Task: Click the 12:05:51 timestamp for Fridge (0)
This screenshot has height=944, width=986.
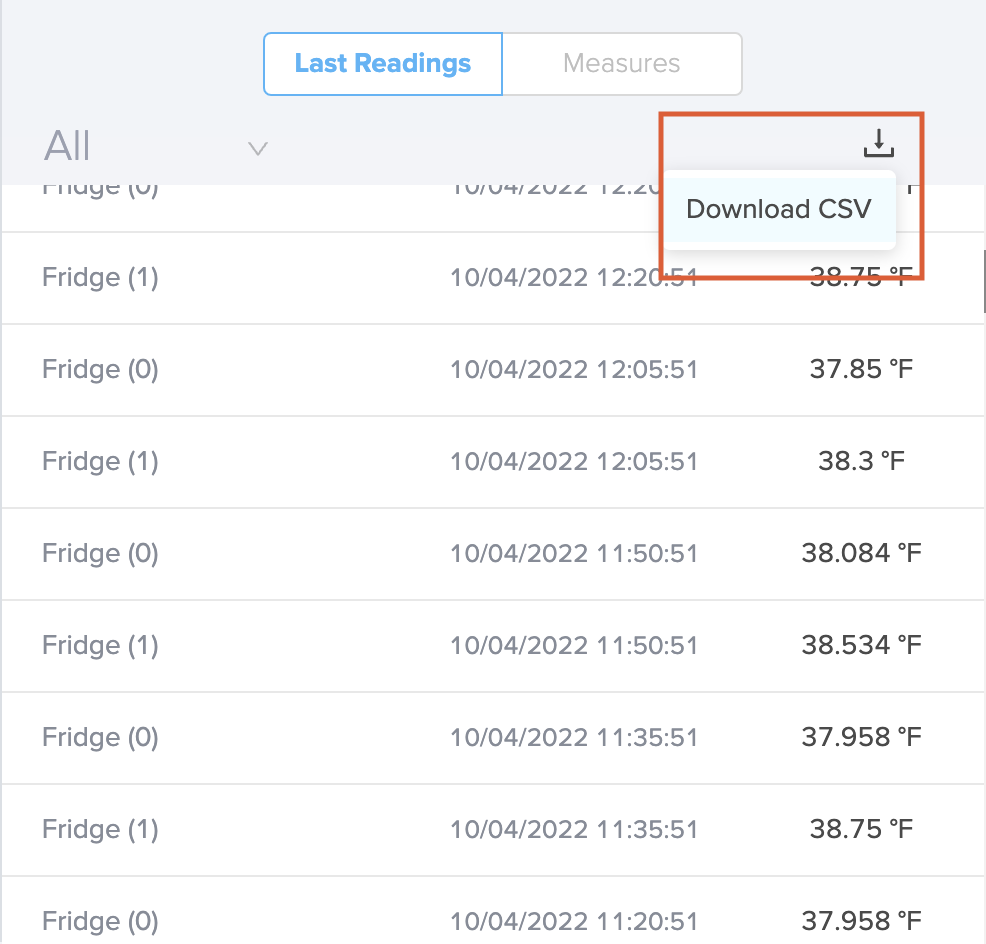Action: (x=573, y=369)
